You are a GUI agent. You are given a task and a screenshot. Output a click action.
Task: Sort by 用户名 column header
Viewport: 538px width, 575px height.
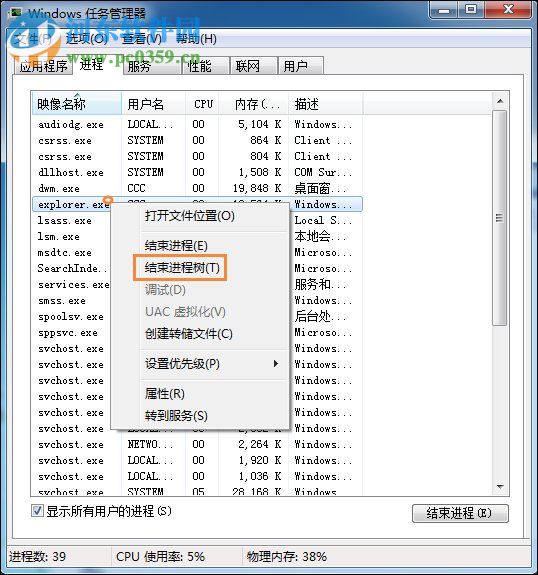153,104
